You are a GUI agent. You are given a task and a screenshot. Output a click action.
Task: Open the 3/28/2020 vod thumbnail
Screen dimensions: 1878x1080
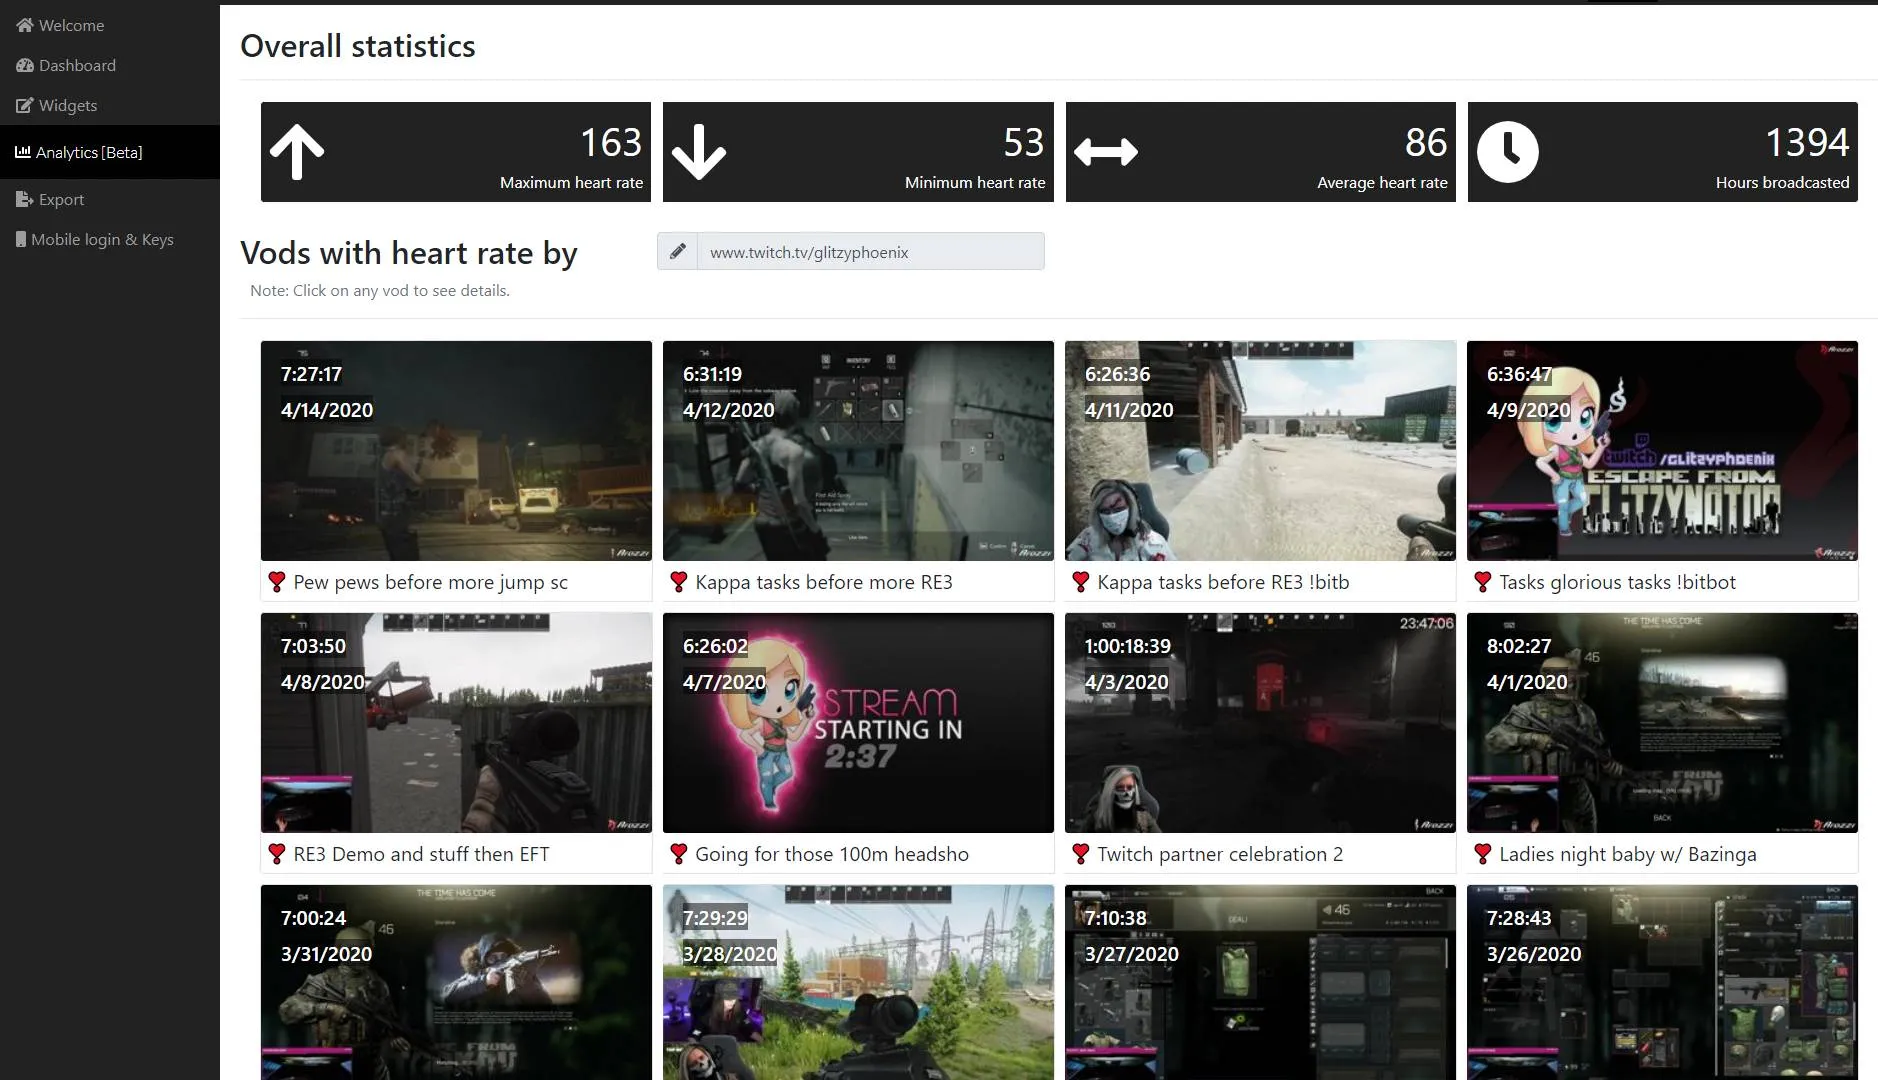pos(858,982)
